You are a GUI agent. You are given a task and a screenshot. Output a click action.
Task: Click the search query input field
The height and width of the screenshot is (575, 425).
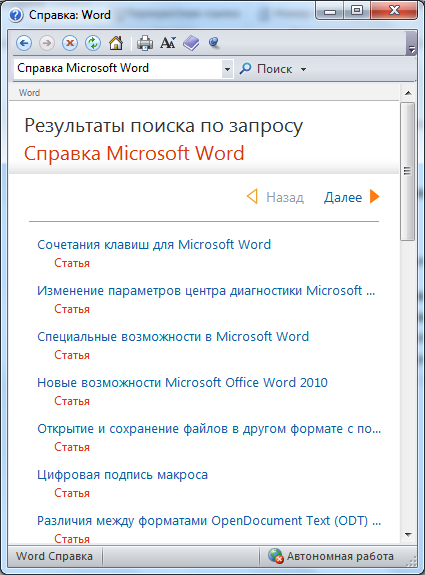[x=118, y=69]
